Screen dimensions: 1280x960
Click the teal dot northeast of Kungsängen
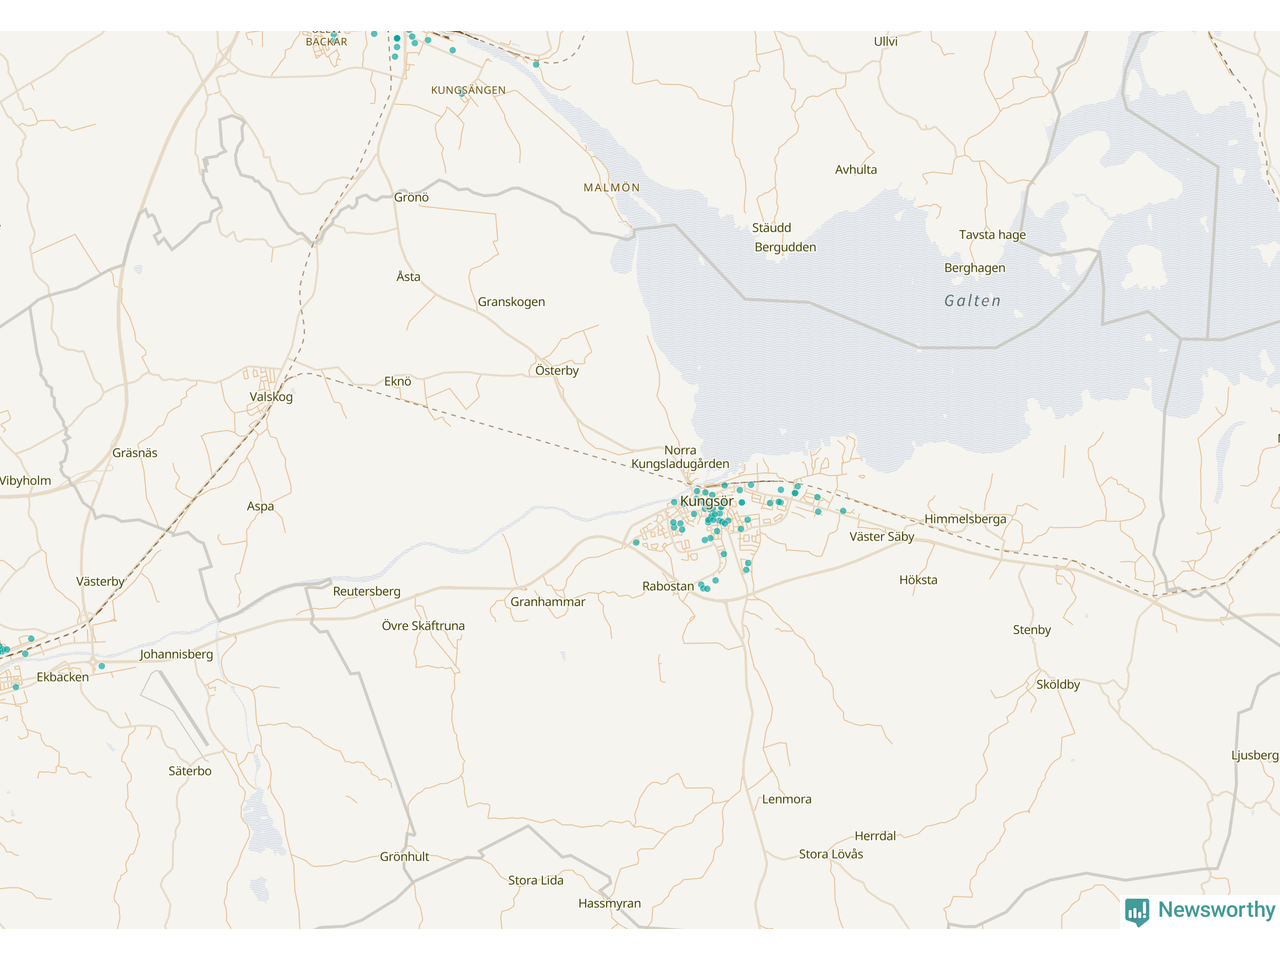pos(536,64)
